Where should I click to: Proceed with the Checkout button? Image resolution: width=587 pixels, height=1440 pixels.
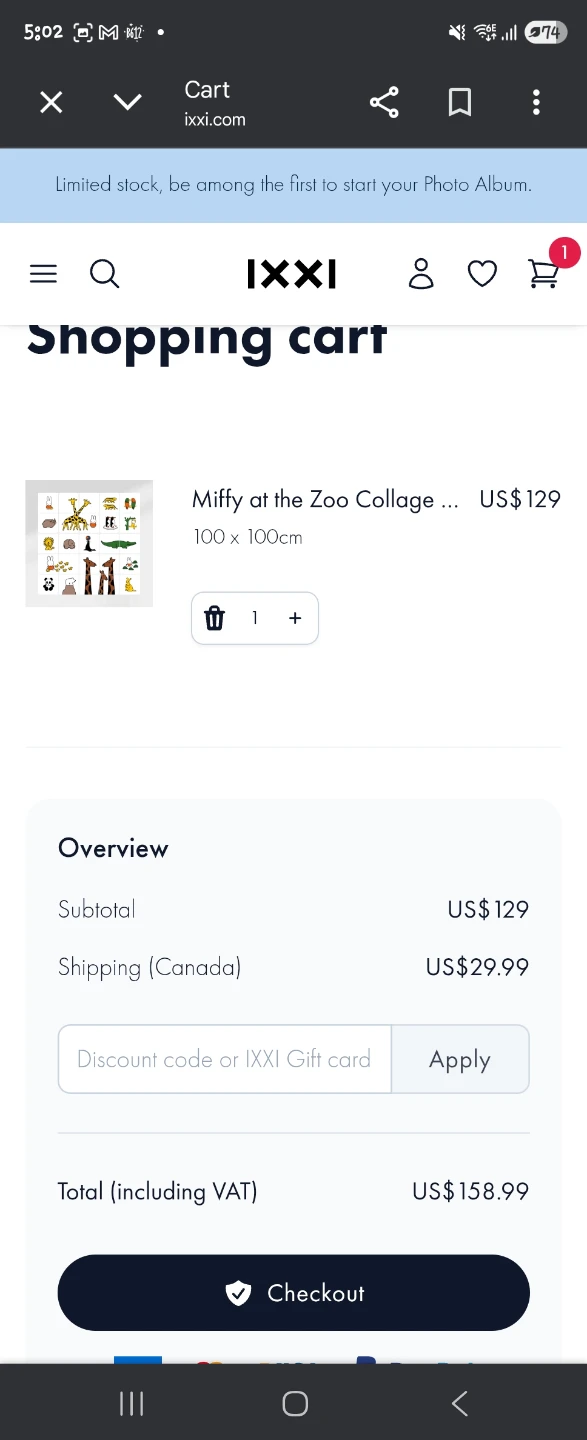[293, 1293]
